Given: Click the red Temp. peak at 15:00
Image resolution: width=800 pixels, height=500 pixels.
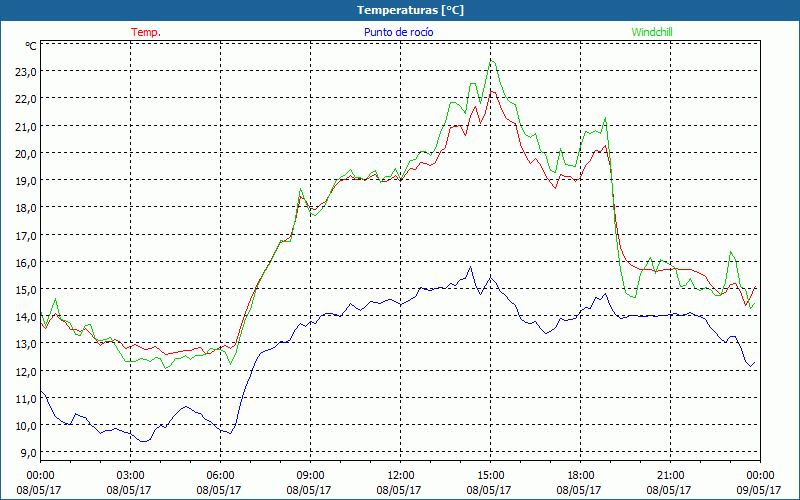Looking at the screenshot, I should [x=492, y=92].
